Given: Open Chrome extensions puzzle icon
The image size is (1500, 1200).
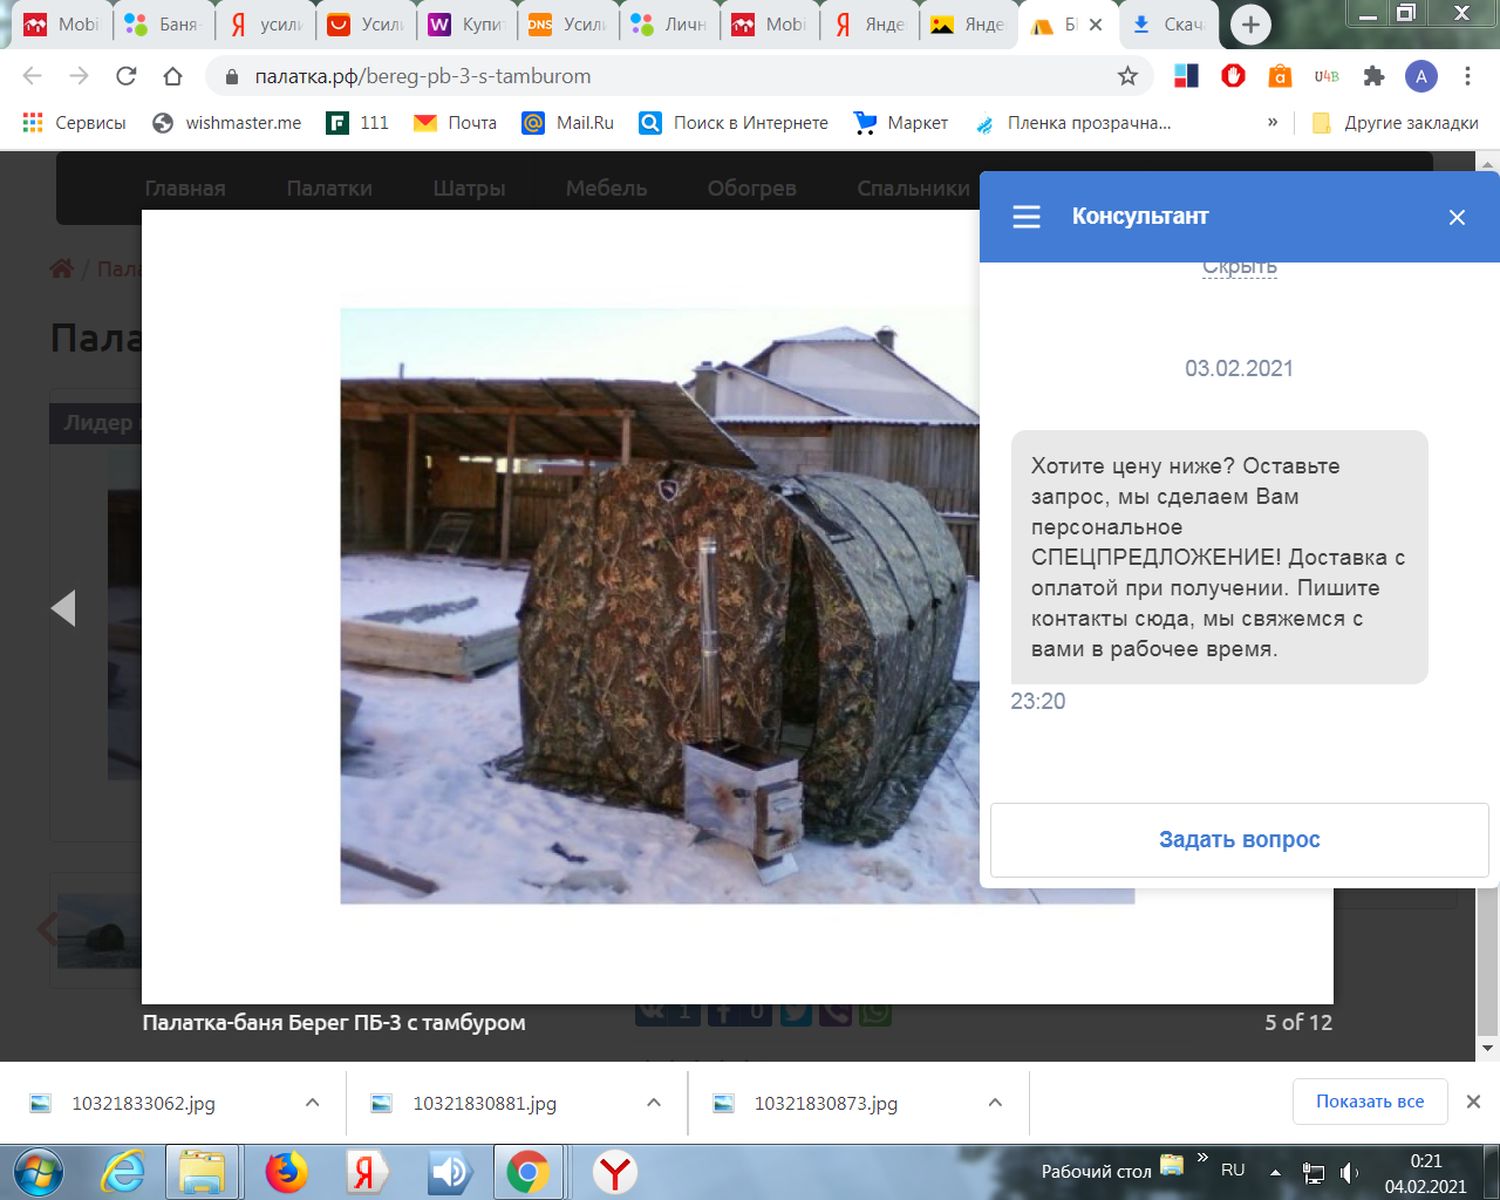Looking at the screenshot, I should (1373, 76).
